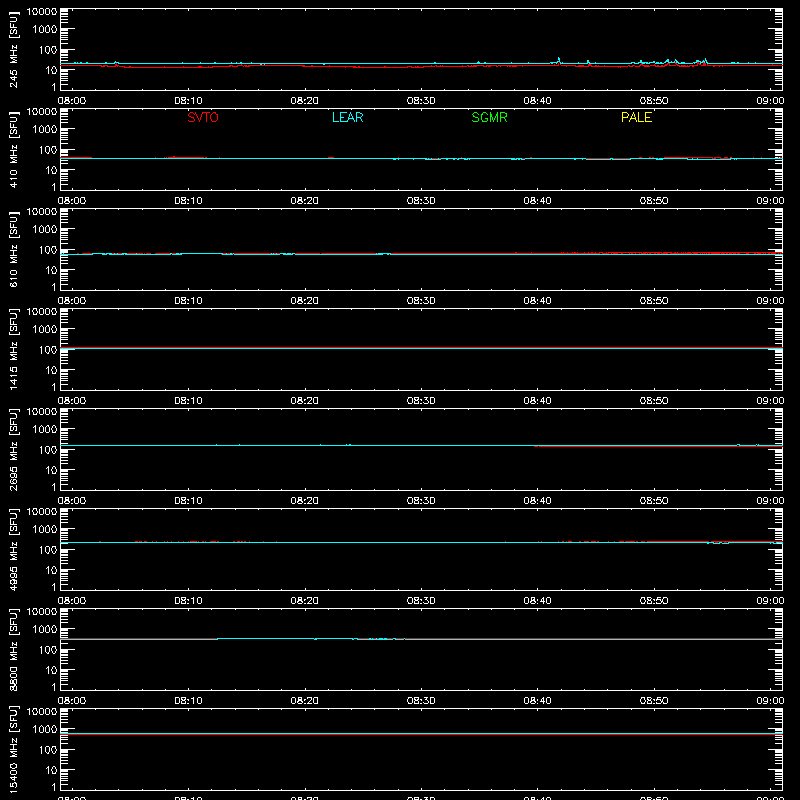Screen dimensions: 800x800
Task: Click 08:30 tick label under 4995 MHz plot
Action: point(421,601)
